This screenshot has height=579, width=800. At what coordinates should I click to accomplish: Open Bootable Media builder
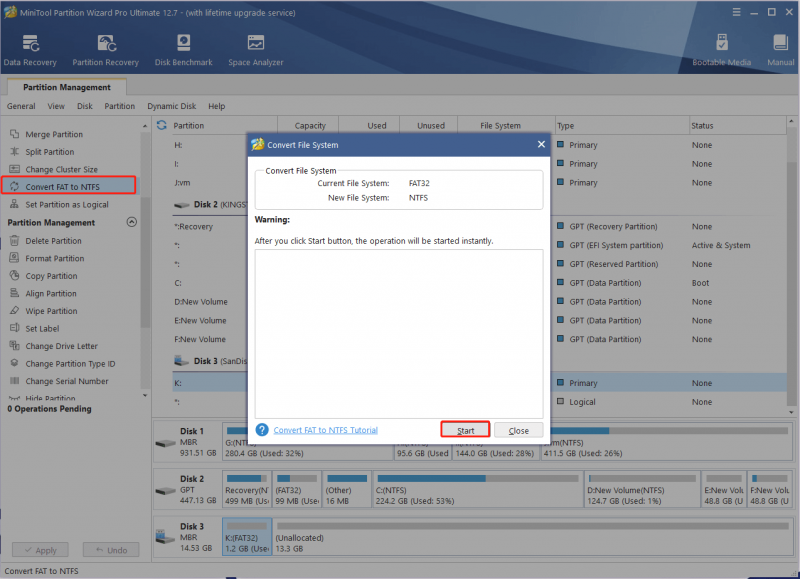pos(721,50)
